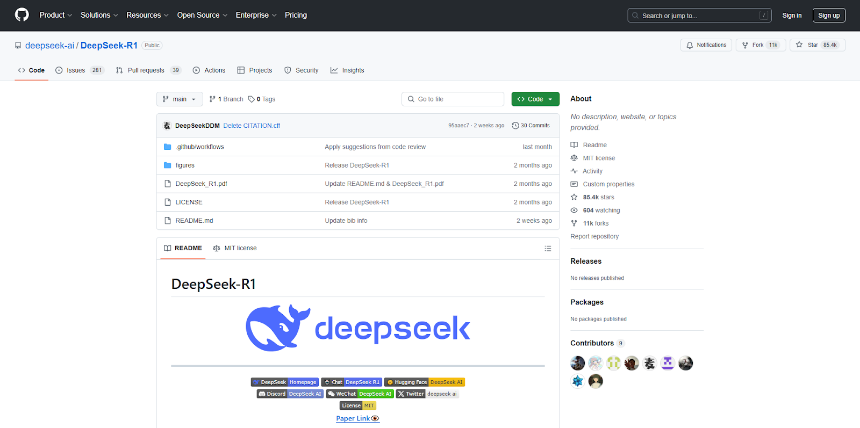This screenshot has height=428, width=860.
Task: Click the file icon beside LICENSE
Action: pos(168,202)
